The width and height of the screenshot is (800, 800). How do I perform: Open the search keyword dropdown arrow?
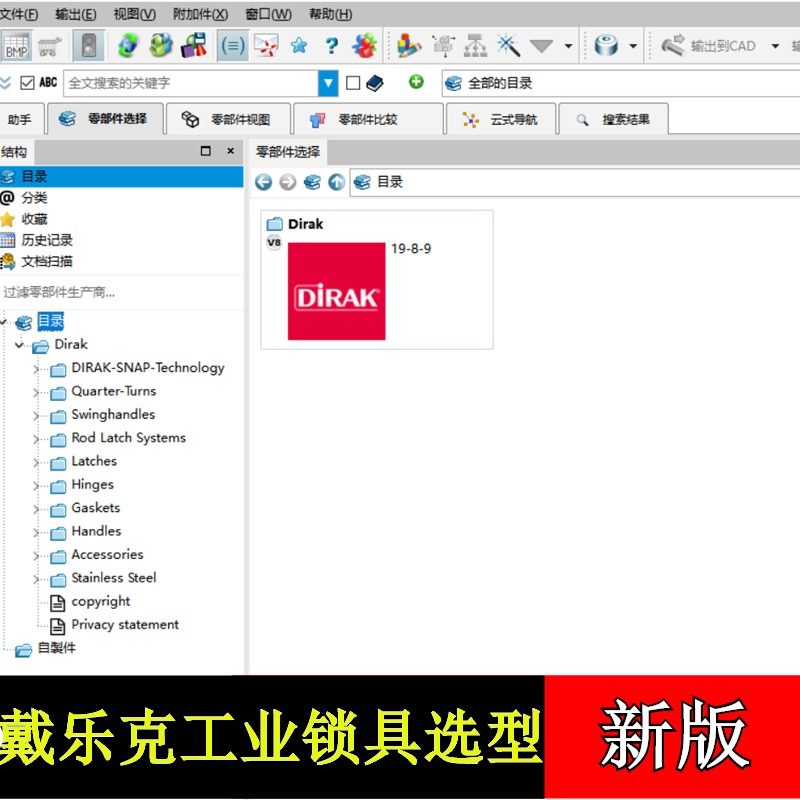click(329, 83)
